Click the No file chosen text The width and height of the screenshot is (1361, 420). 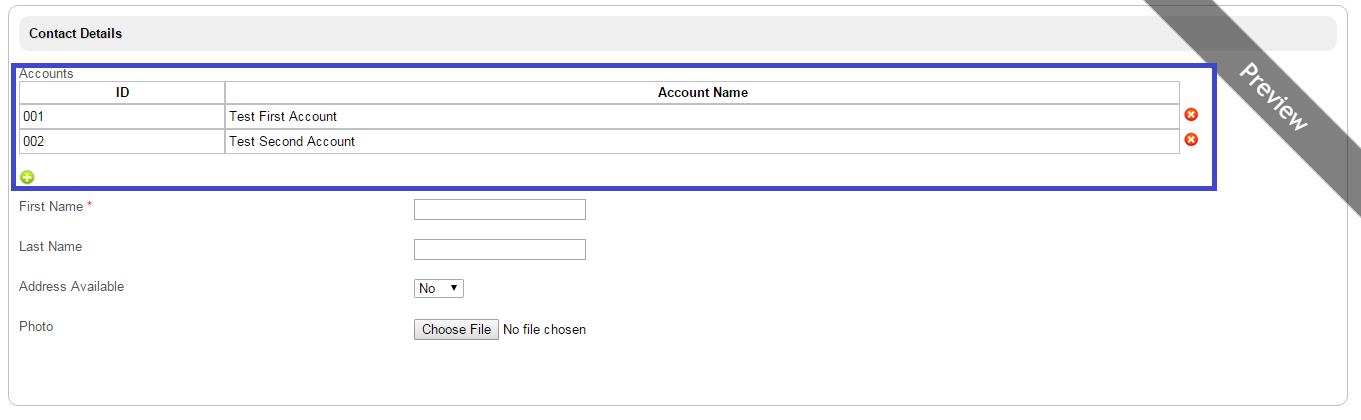[x=544, y=329]
